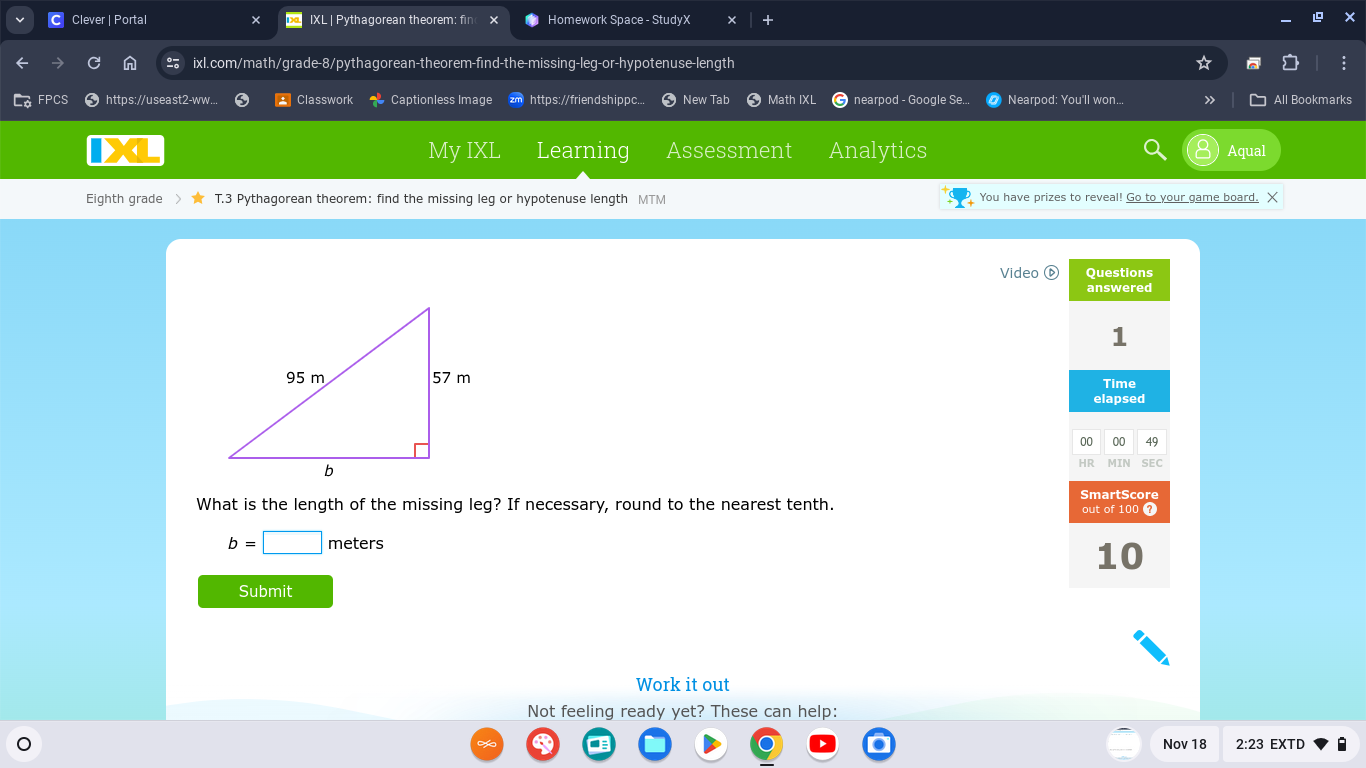Image resolution: width=1366 pixels, height=768 pixels.
Task: Open the Camera app on shelf
Action: point(879,744)
